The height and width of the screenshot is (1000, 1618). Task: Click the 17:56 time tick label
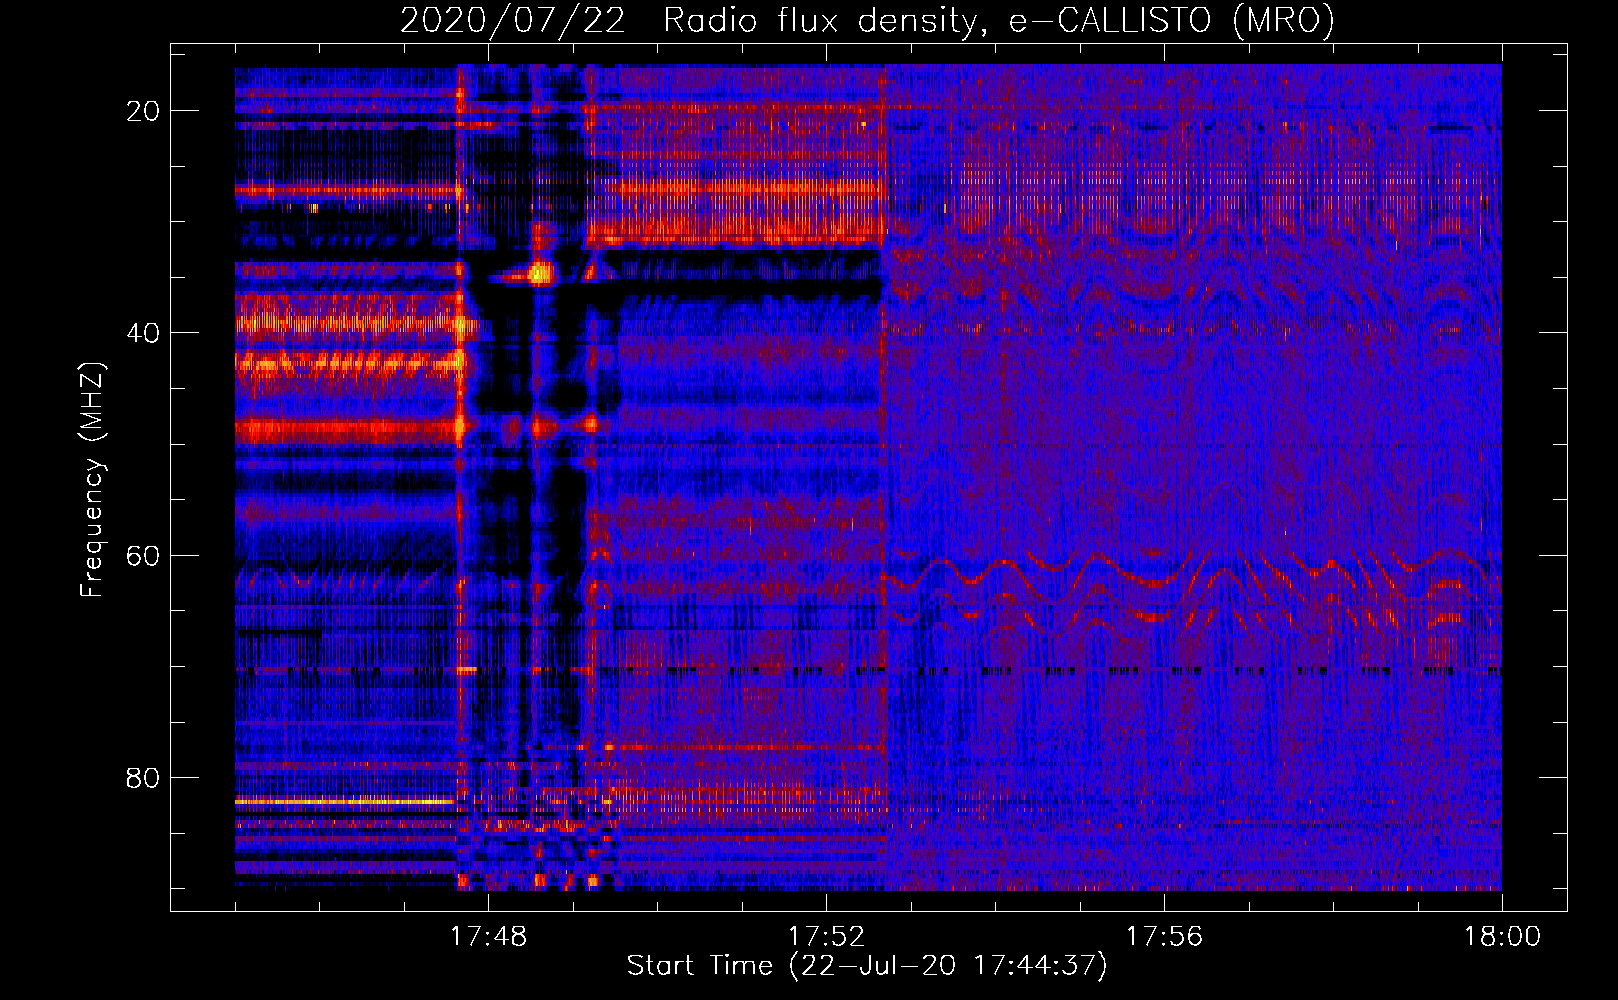1164,937
